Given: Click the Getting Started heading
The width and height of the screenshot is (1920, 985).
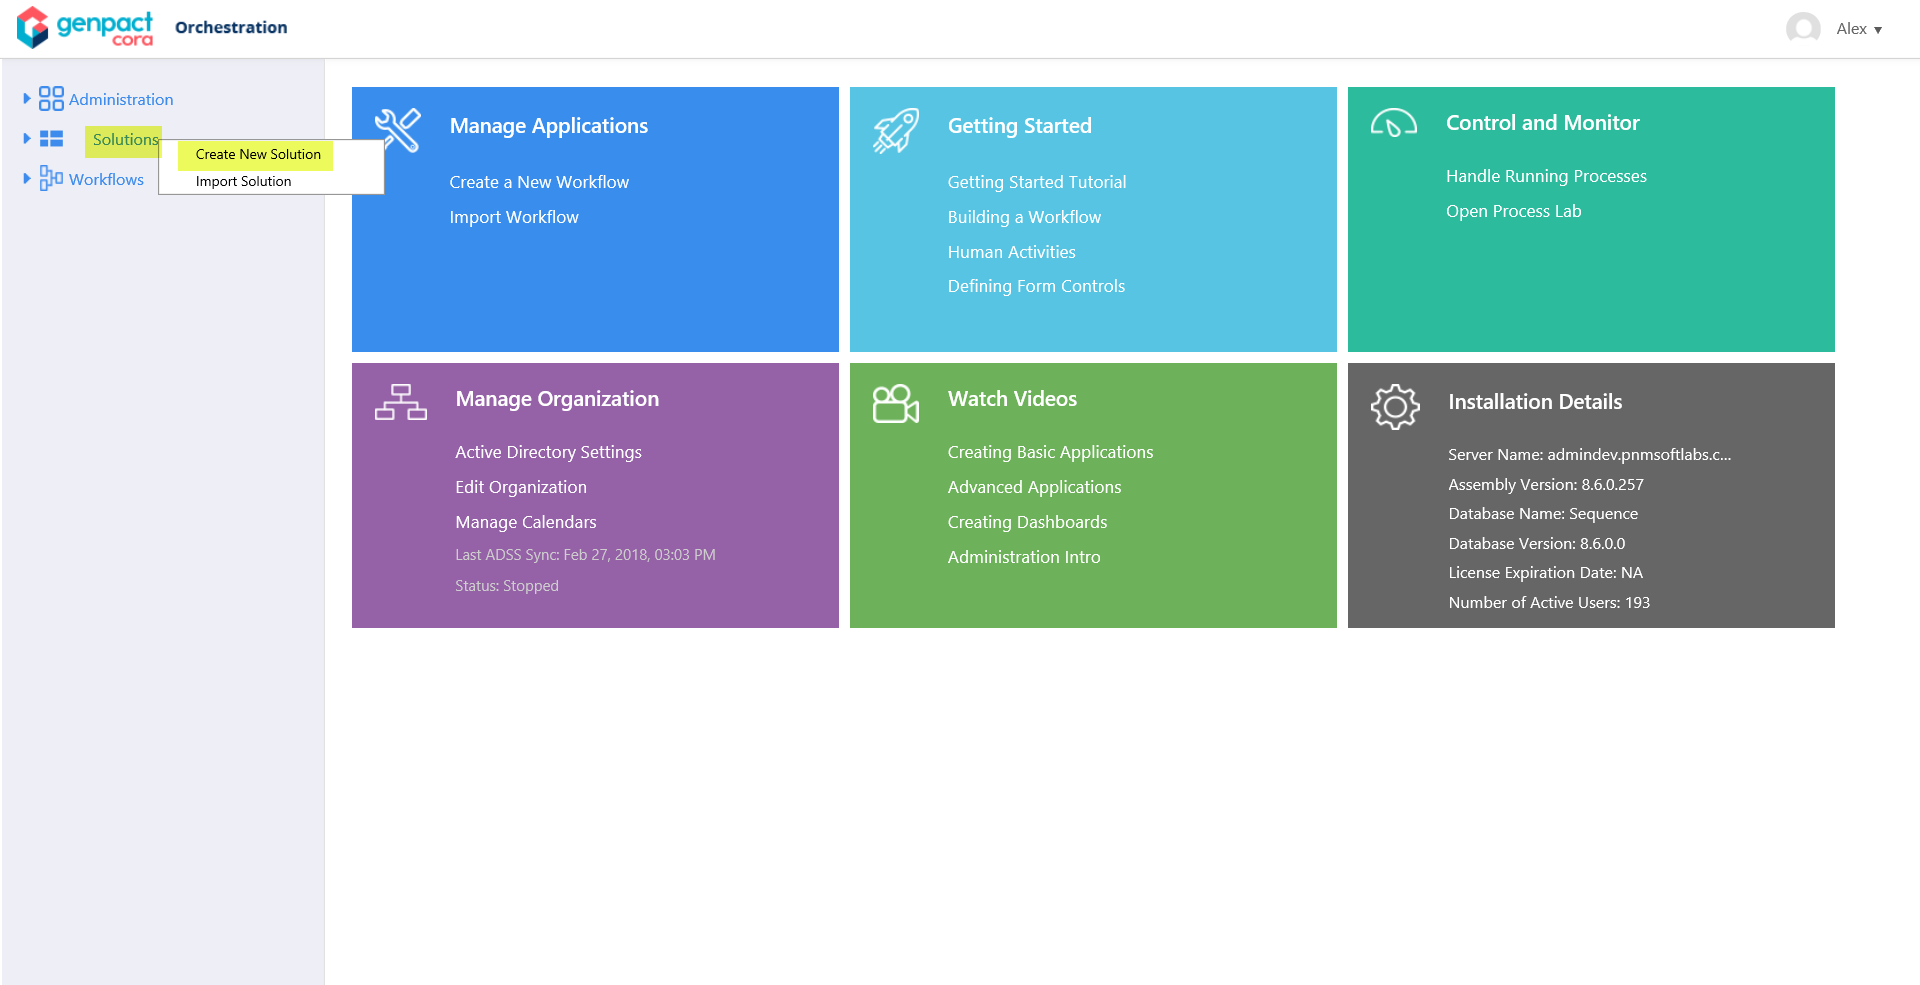Looking at the screenshot, I should (x=1020, y=126).
